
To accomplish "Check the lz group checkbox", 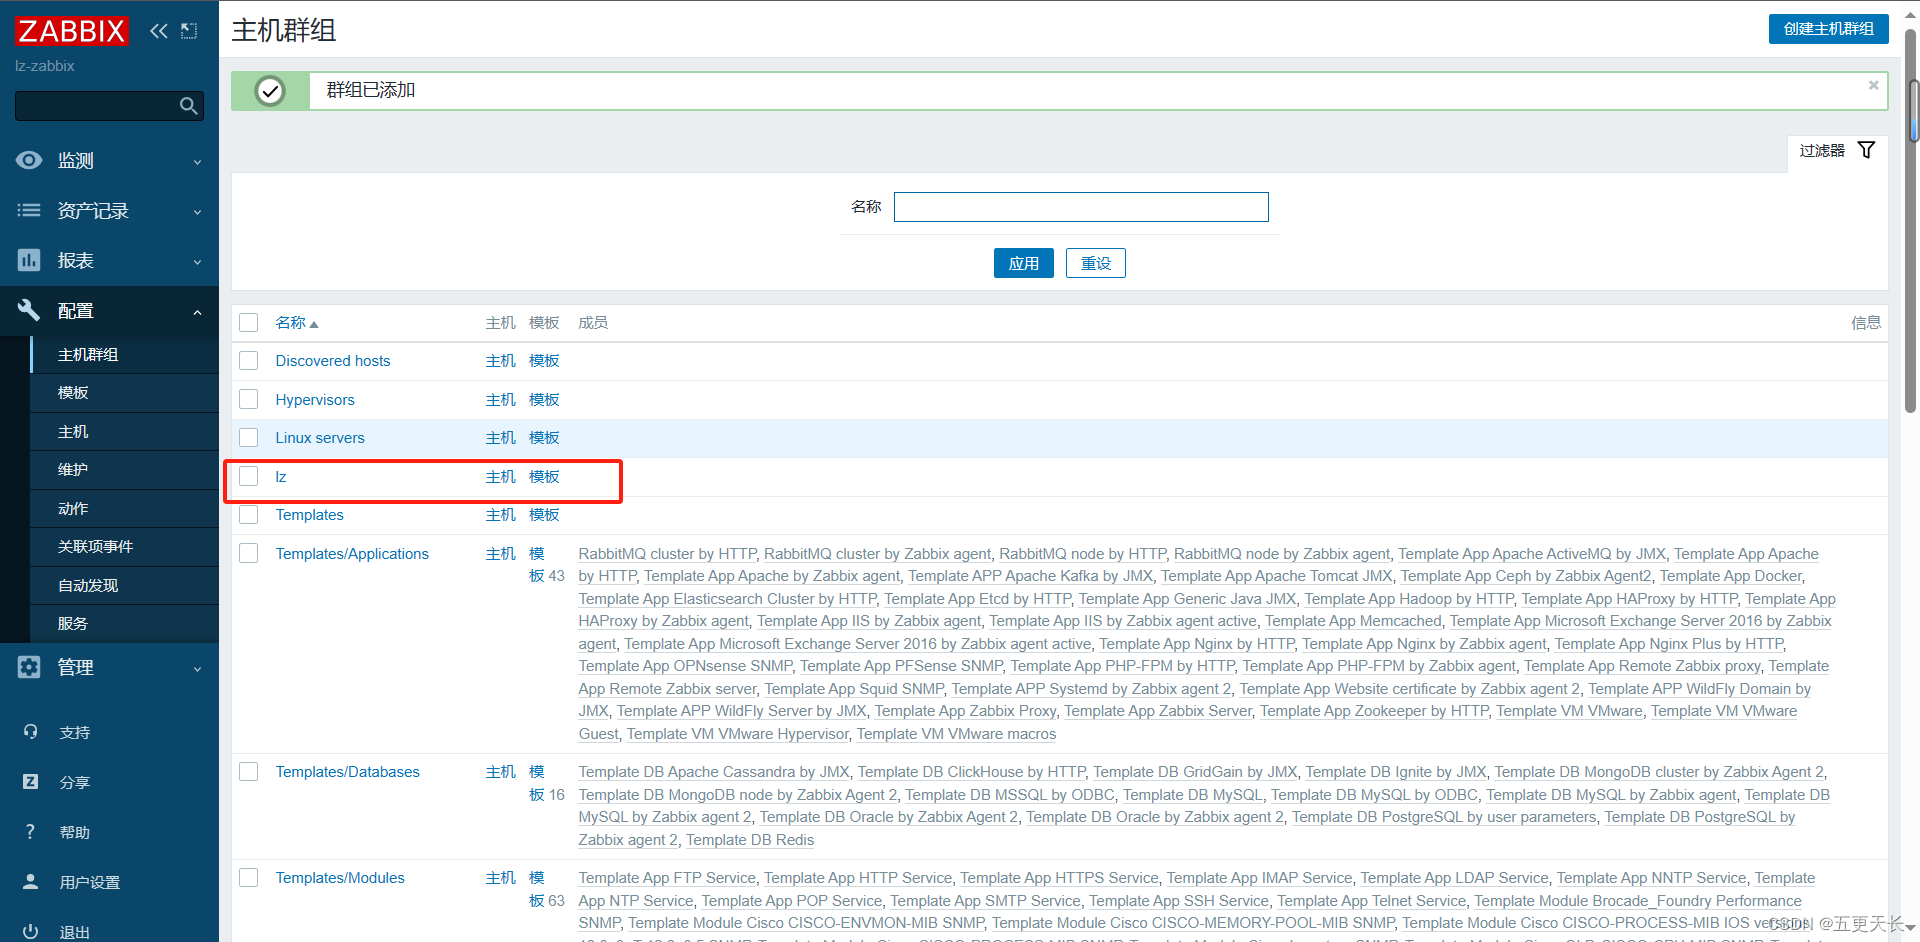I will point(249,477).
